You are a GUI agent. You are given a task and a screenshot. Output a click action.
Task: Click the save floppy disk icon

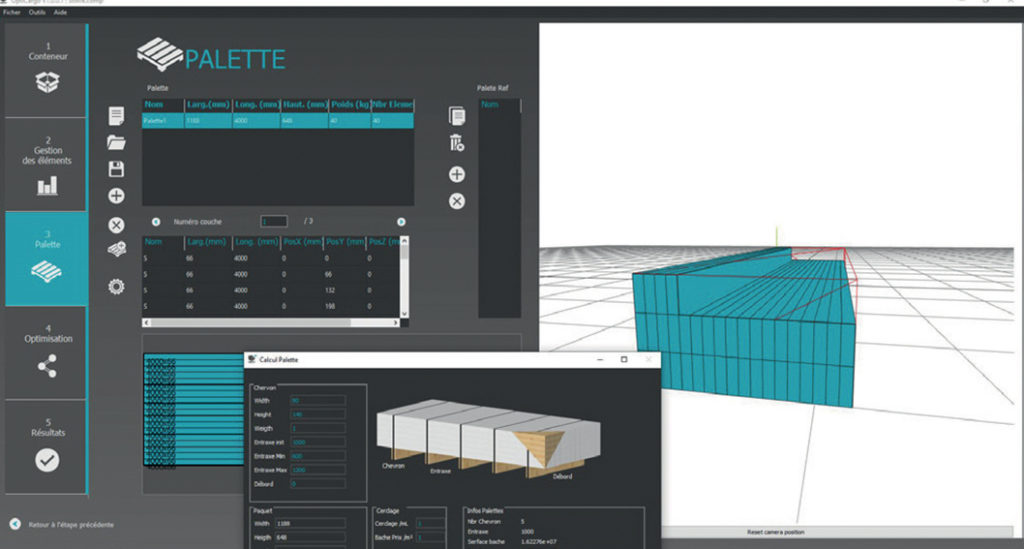(116, 169)
